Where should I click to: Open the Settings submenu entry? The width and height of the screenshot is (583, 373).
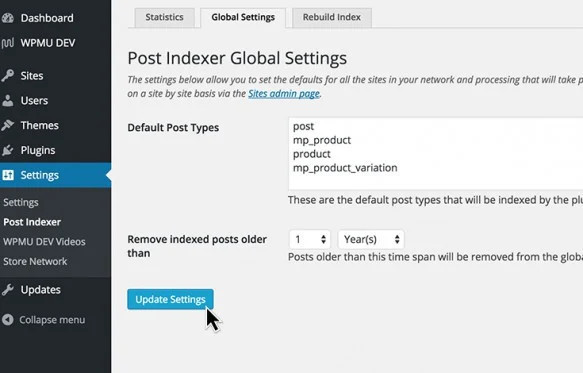coord(21,202)
